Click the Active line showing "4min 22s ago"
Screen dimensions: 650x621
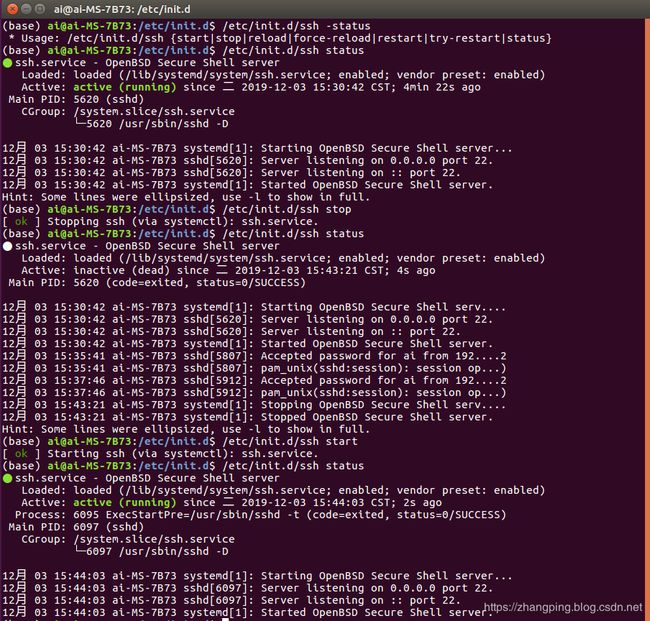pyautogui.click(x=251, y=87)
